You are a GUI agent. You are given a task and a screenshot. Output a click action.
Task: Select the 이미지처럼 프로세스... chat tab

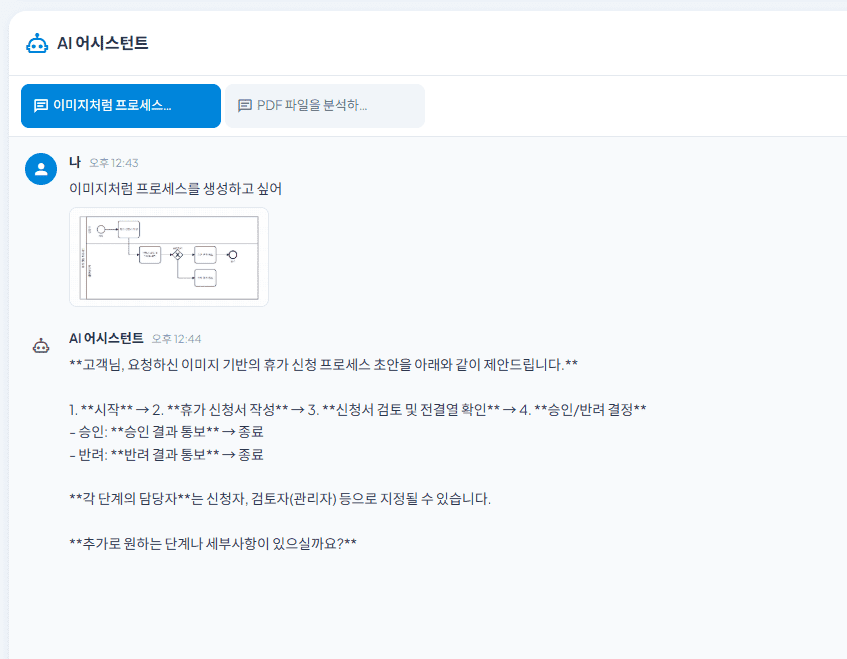(121, 106)
